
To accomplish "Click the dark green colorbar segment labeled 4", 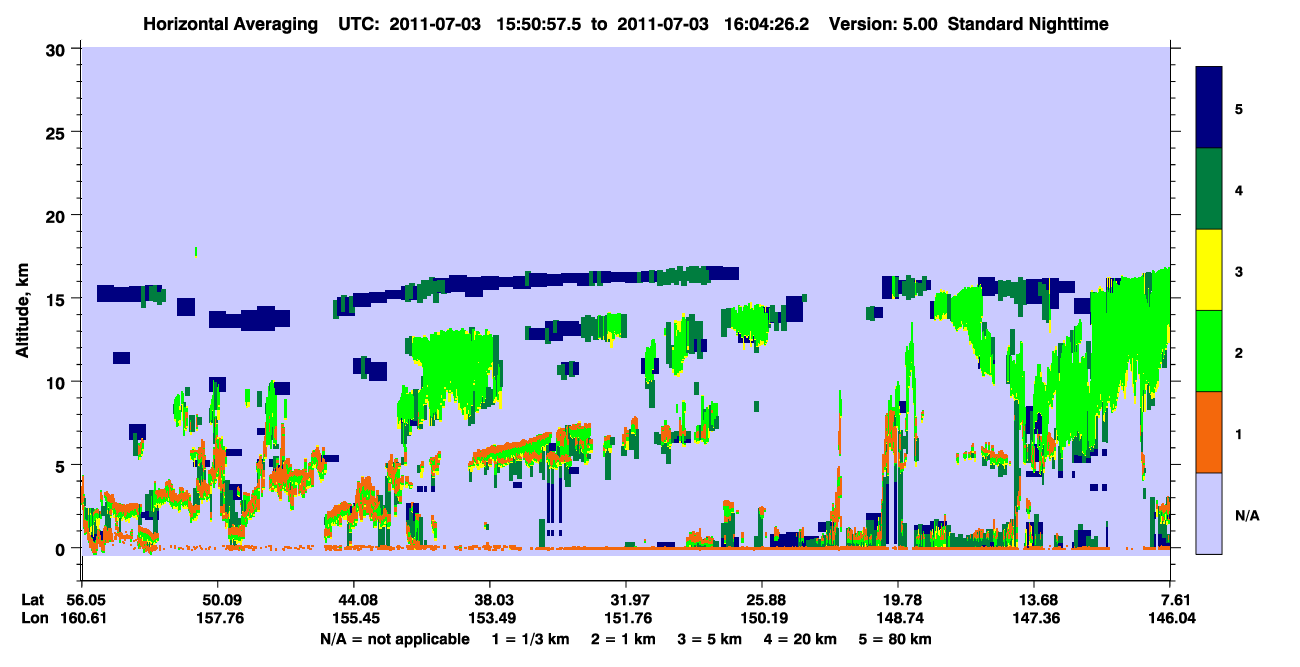I will [x=1209, y=189].
